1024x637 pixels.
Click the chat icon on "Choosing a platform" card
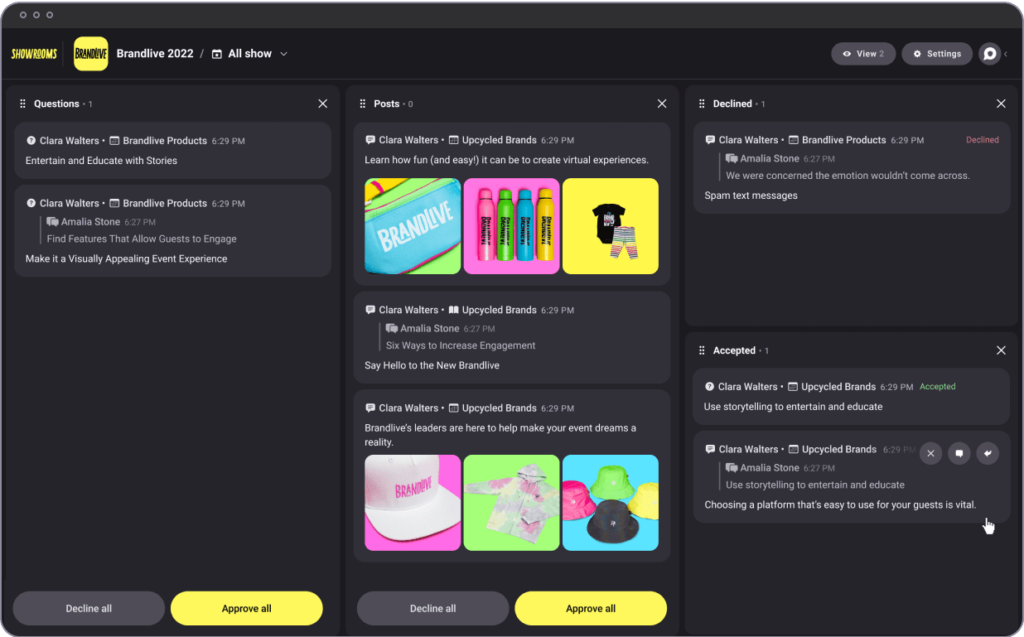coord(710,449)
